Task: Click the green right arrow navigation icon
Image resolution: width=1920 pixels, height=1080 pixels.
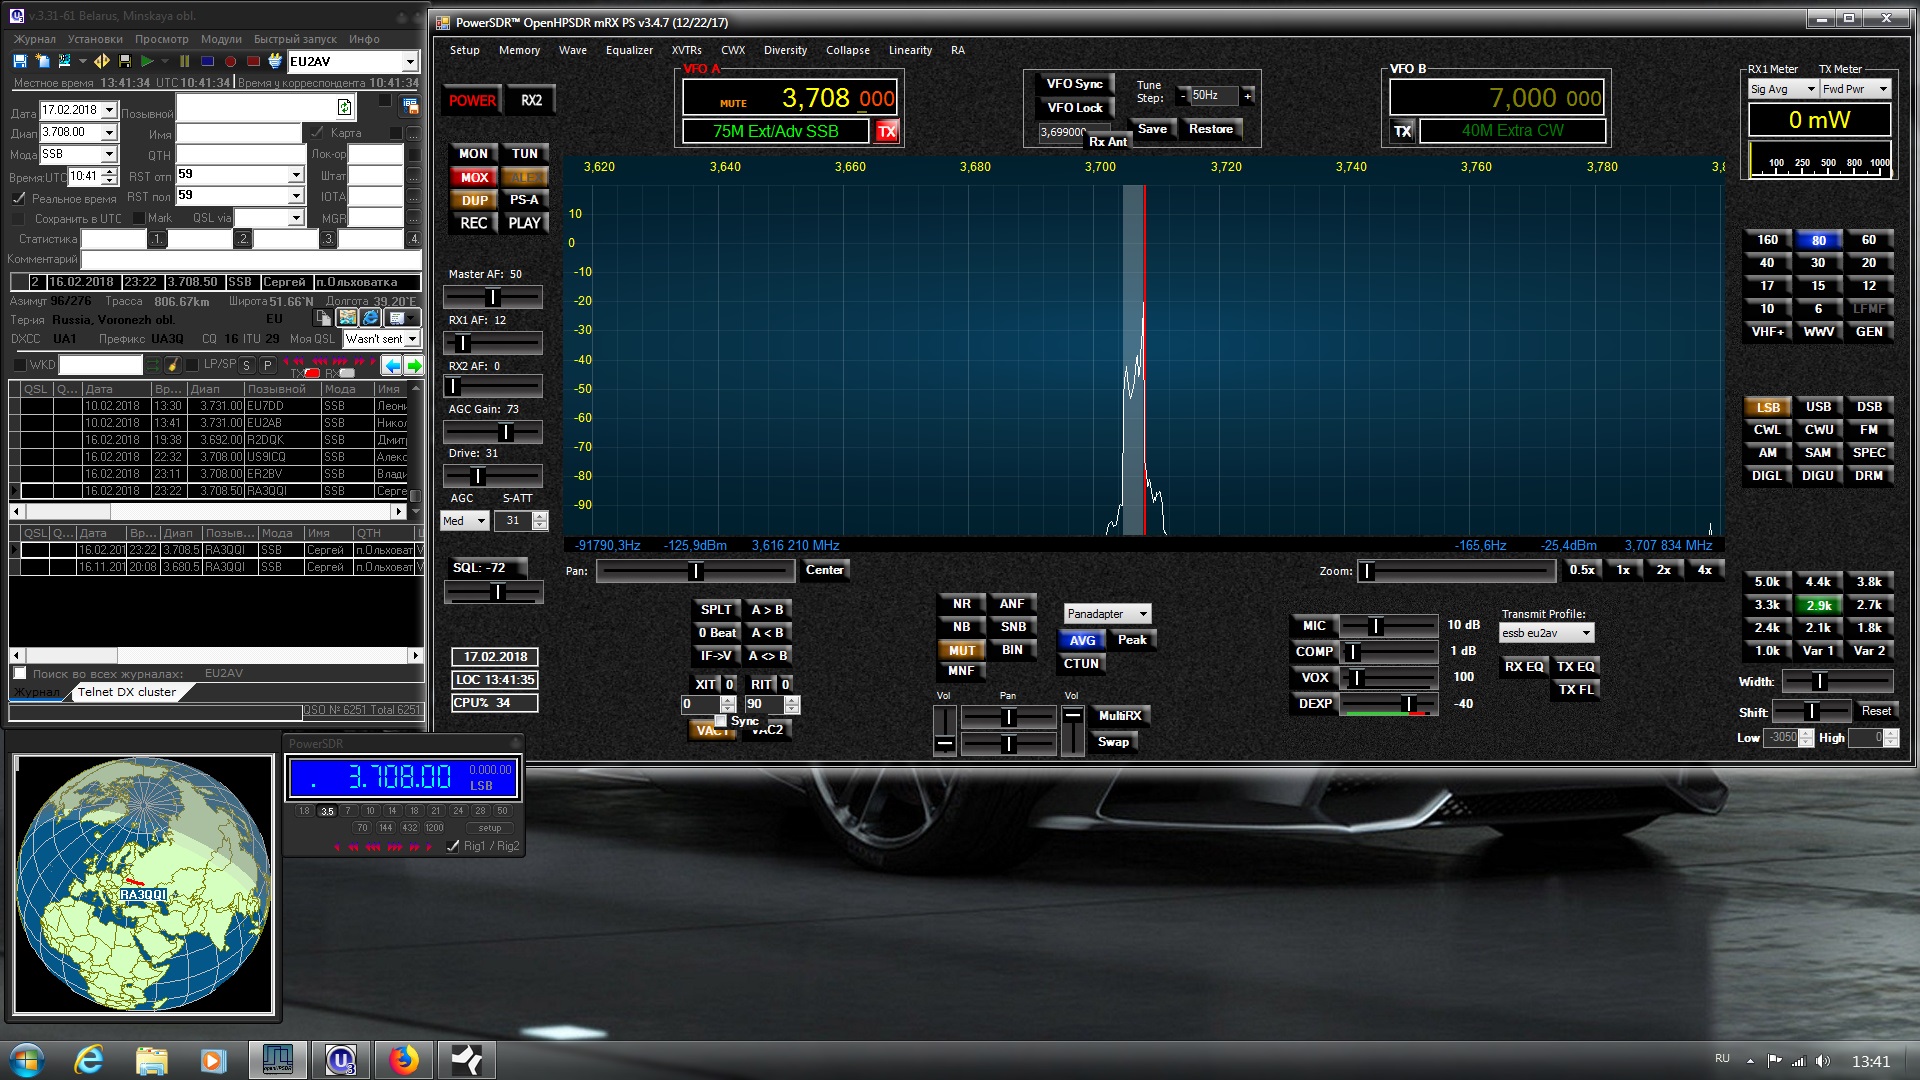Action: [414, 365]
